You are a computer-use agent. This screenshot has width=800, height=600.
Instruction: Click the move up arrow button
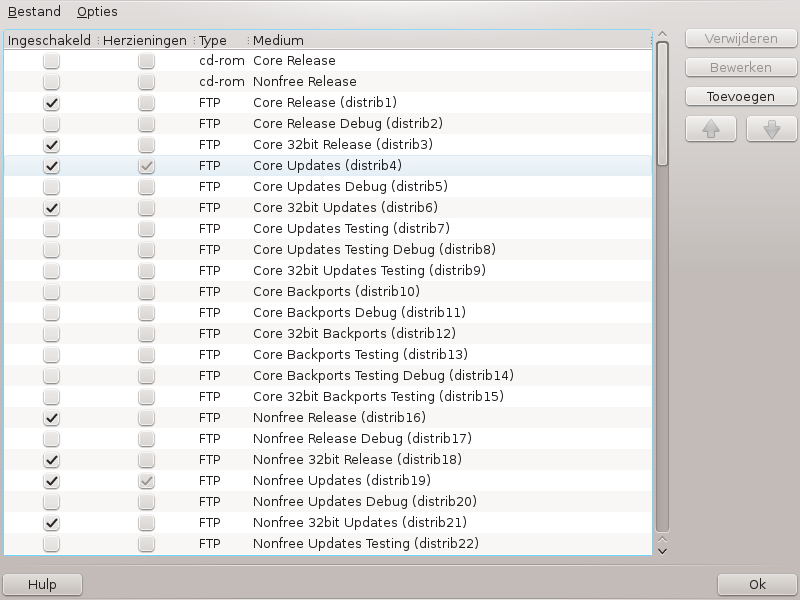(710, 129)
